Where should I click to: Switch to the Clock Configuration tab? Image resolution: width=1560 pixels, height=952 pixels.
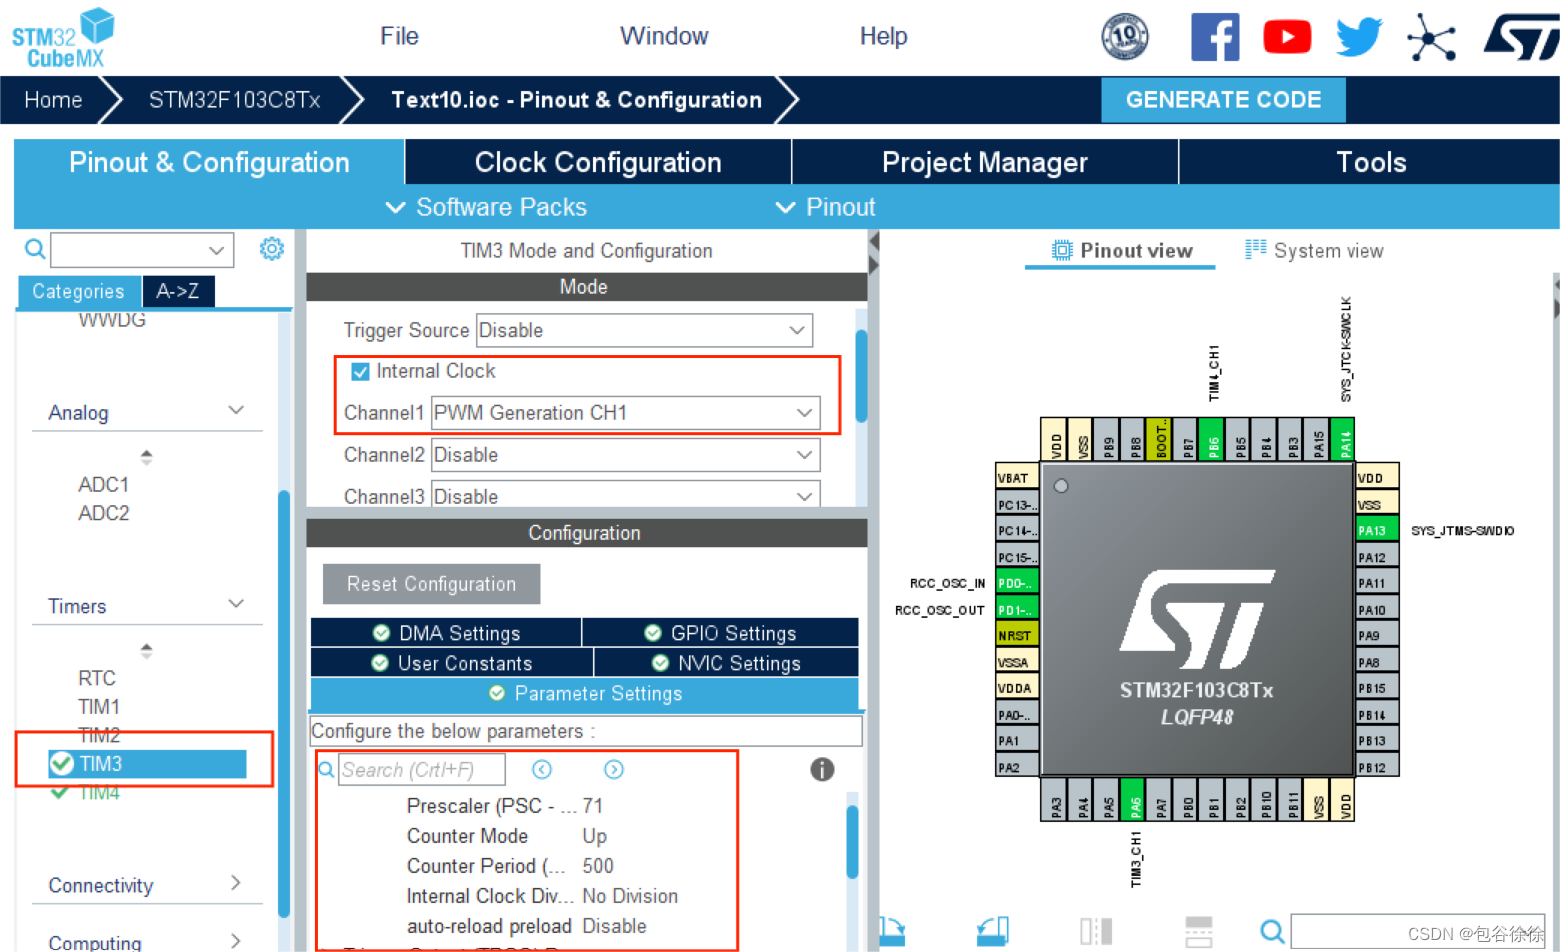pyautogui.click(x=598, y=162)
